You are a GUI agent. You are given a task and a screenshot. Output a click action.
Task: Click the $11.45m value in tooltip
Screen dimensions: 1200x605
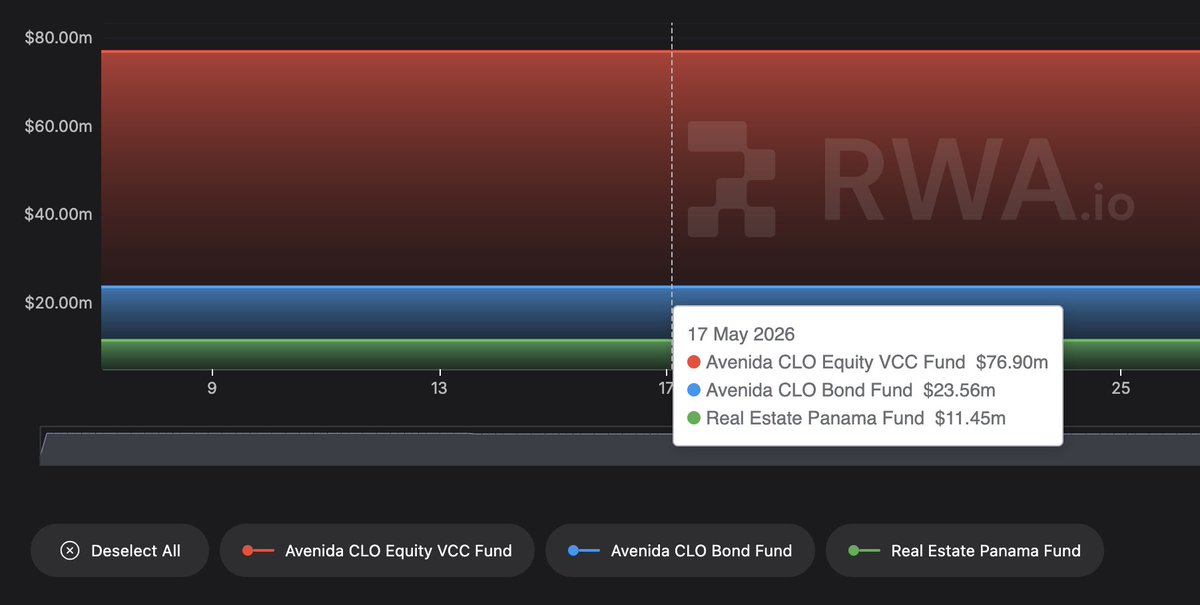click(x=970, y=418)
